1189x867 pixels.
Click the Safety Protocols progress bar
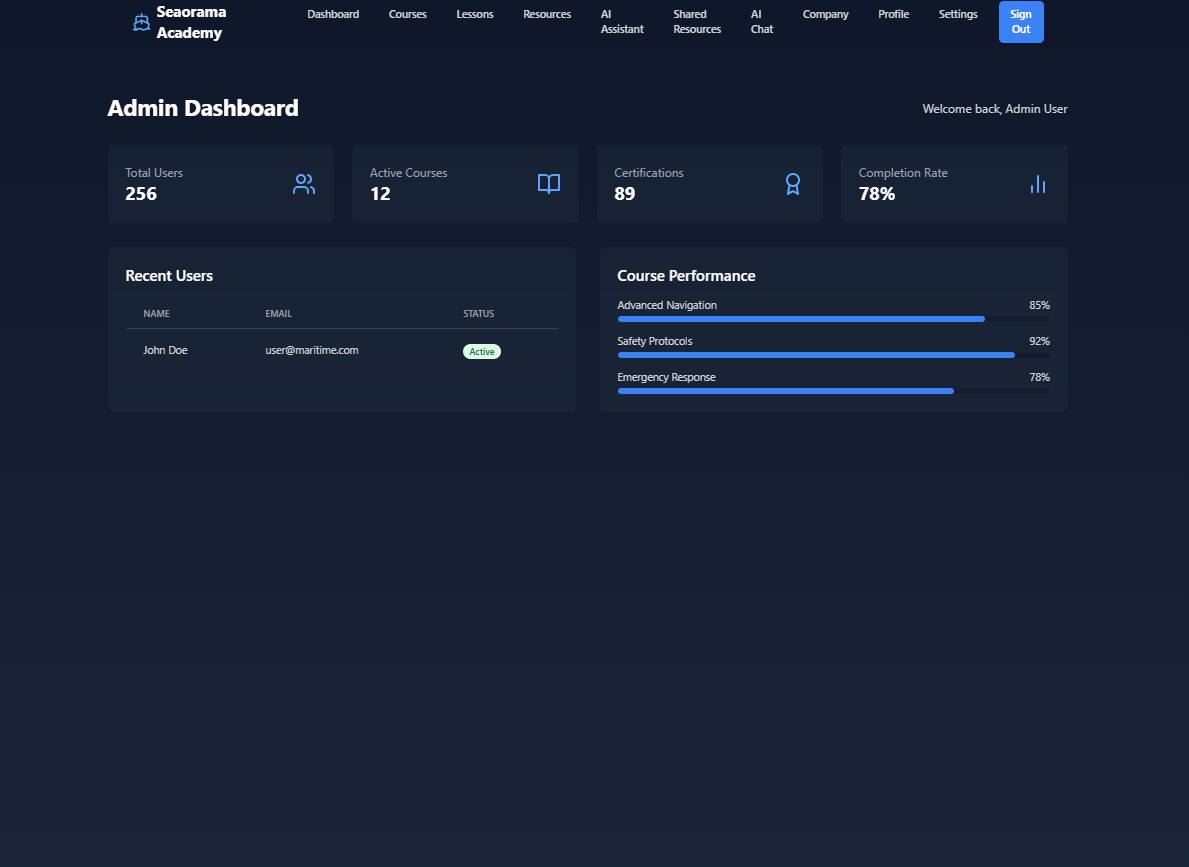(833, 355)
